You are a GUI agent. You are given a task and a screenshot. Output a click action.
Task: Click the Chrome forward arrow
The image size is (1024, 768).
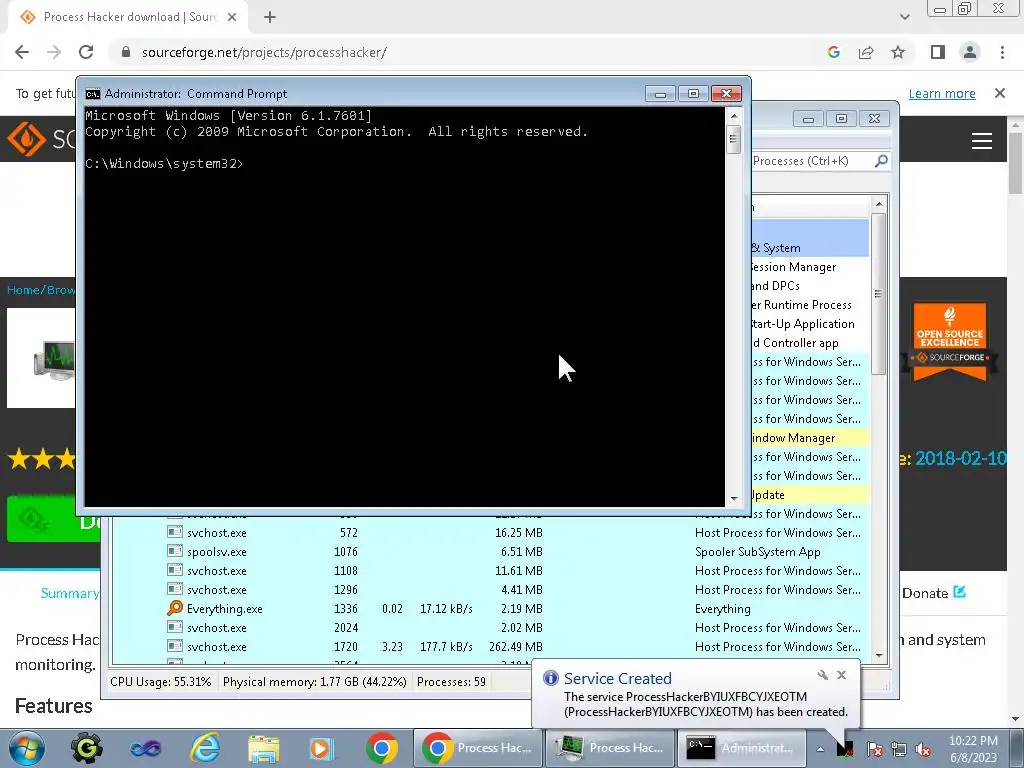[x=54, y=52]
